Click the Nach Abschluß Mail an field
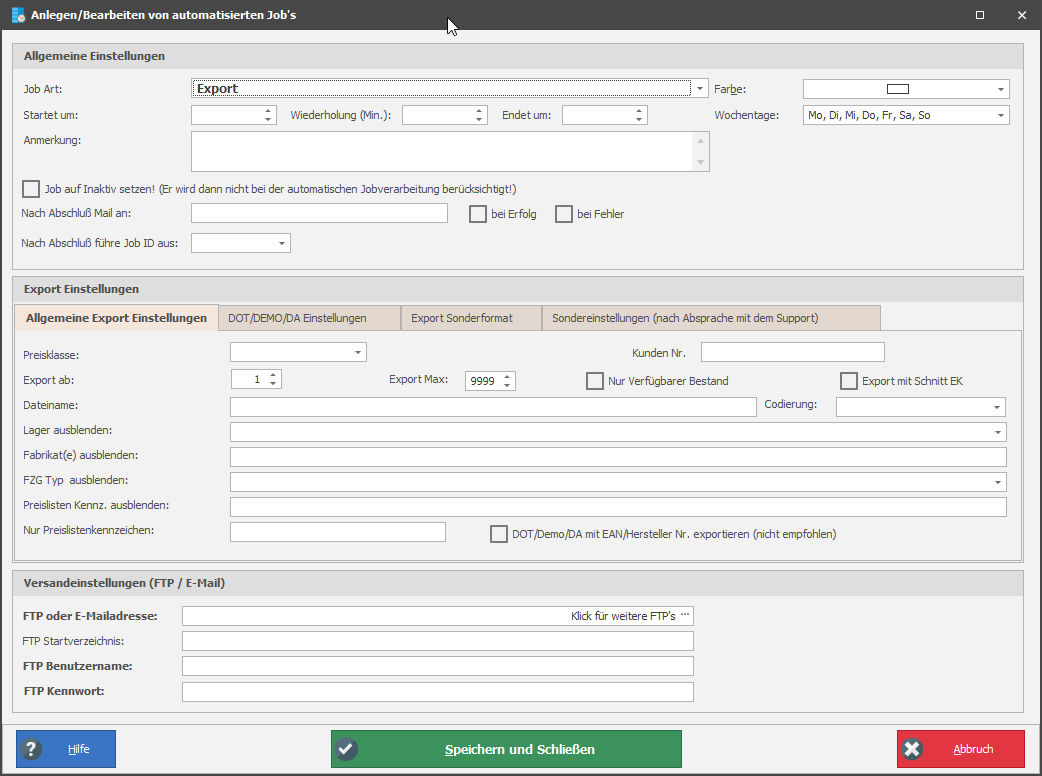This screenshot has width=1042, height=776. [x=319, y=213]
